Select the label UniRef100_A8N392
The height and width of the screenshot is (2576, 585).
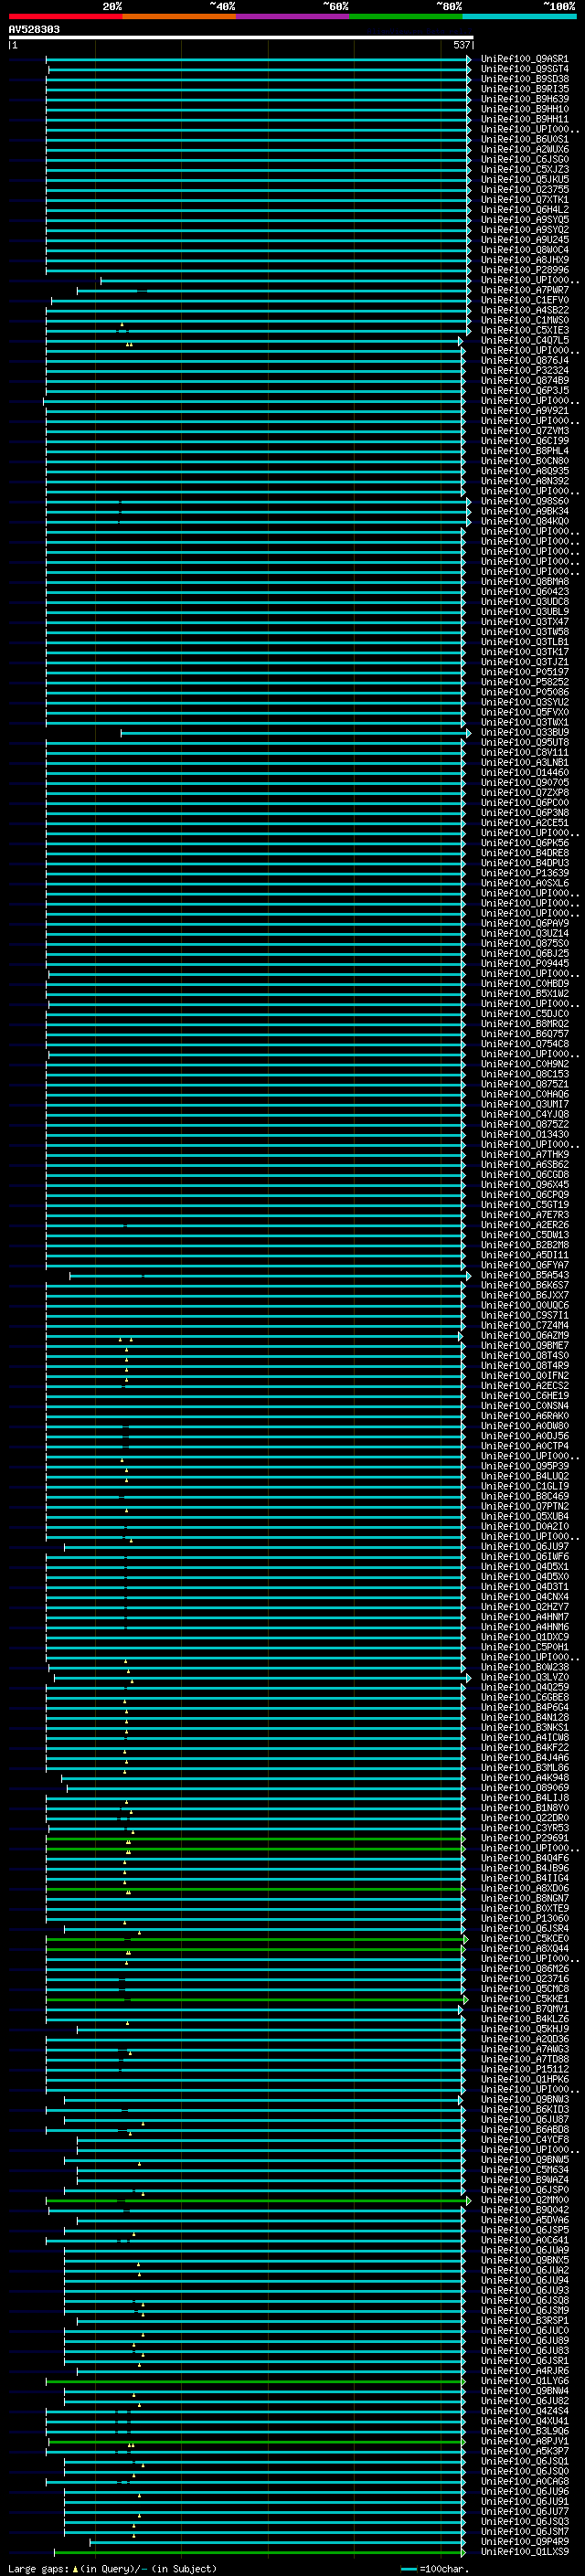pos(525,481)
